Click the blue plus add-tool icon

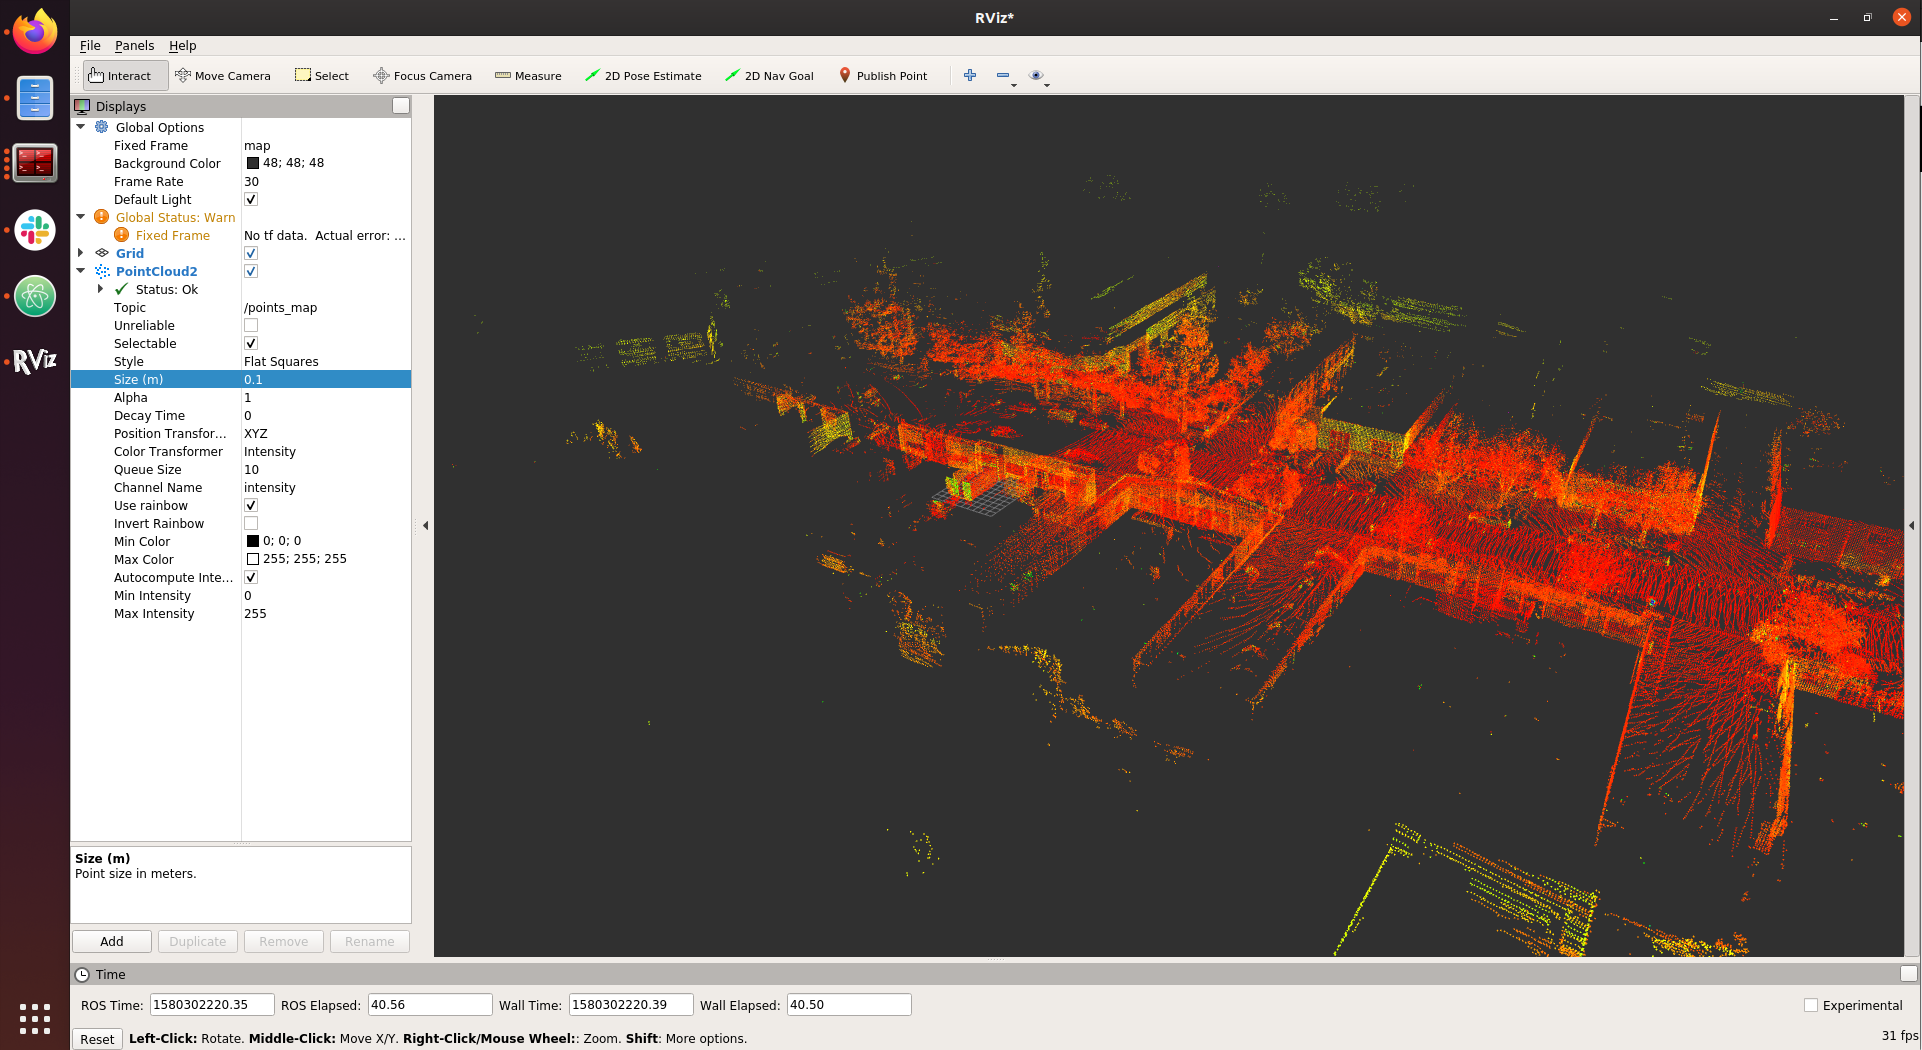tap(970, 76)
